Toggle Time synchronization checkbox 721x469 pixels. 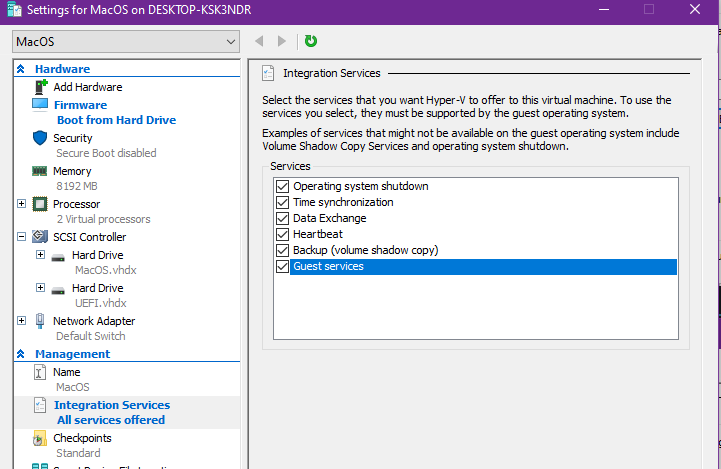(x=282, y=202)
